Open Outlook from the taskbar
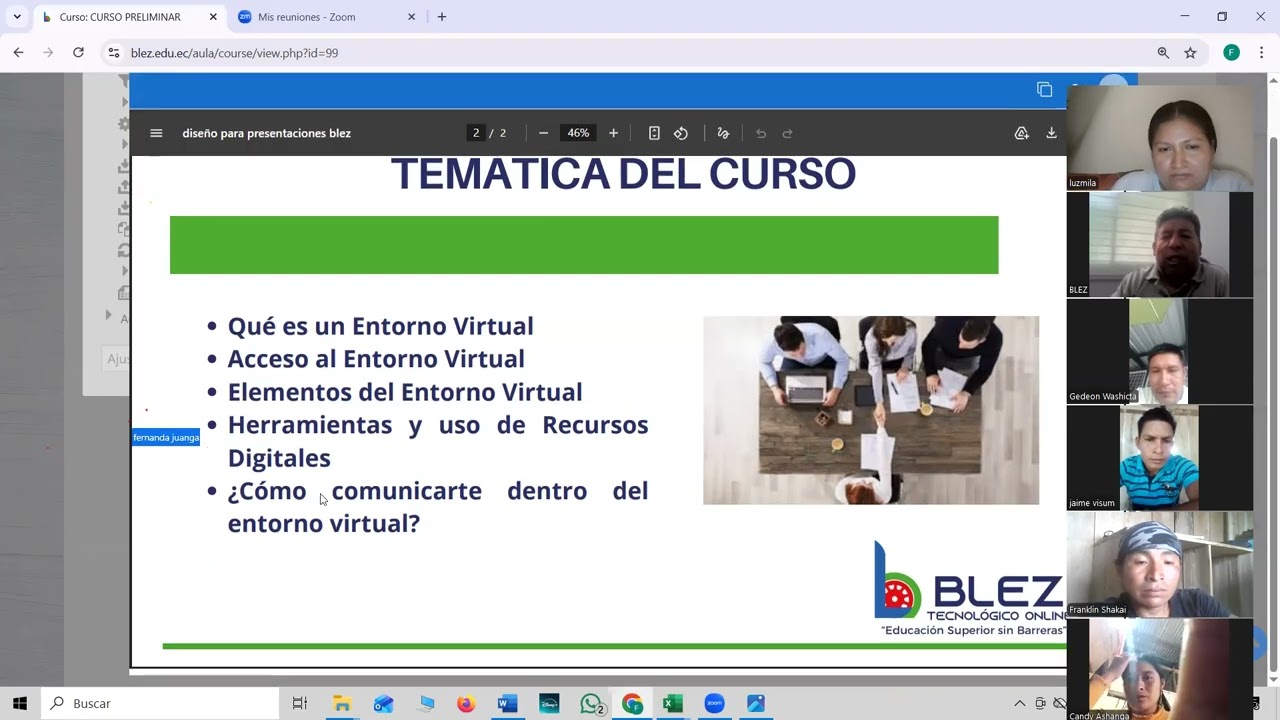This screenshot has width=1280, height=720. 383,703
